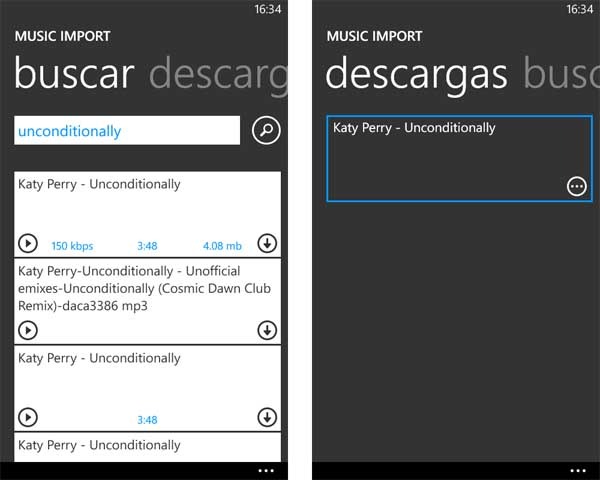Tap the magnifier search button beside the text box

266,131
